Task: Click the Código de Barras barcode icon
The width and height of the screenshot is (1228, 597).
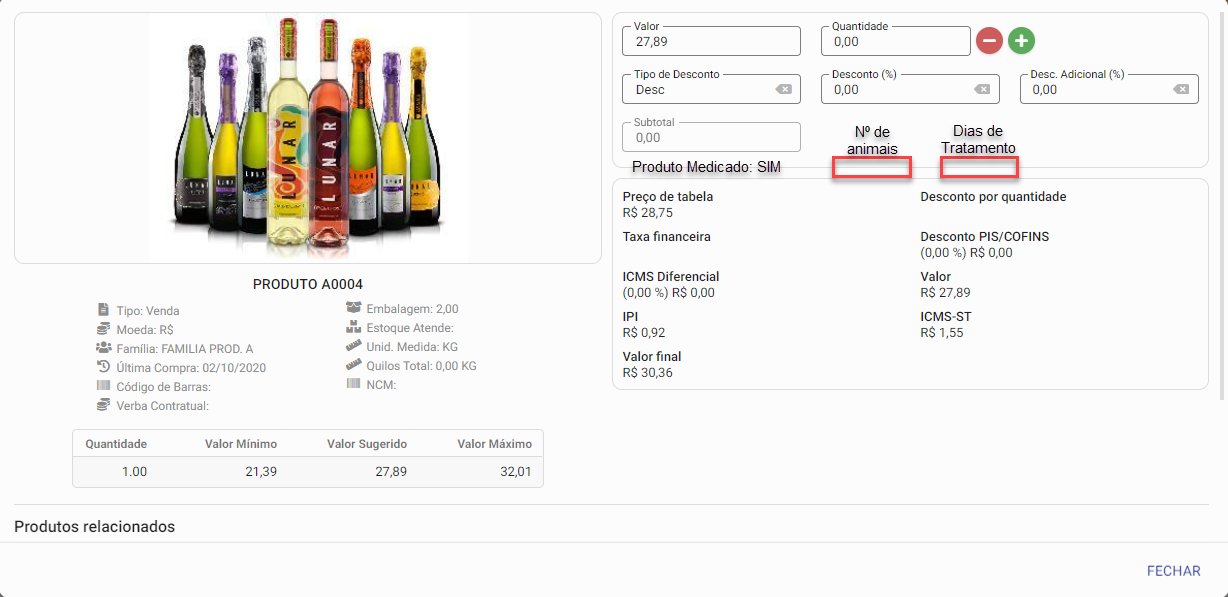Action: (103, 386)
